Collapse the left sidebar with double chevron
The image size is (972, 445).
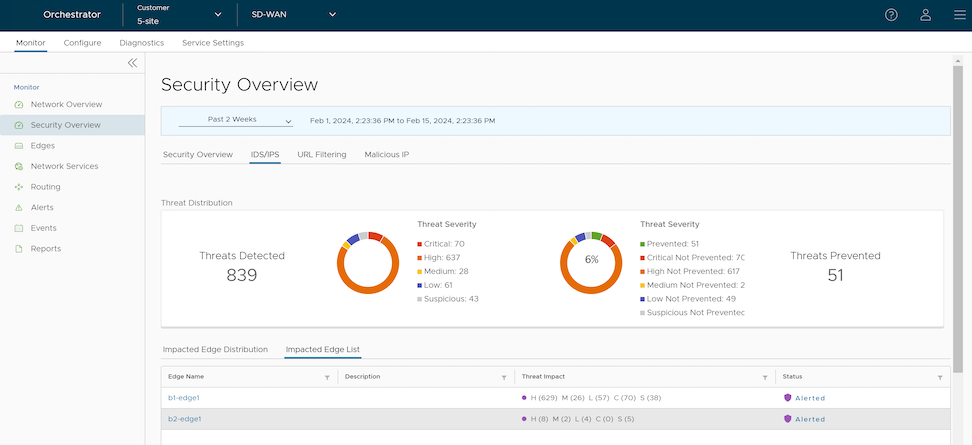point(132,63)
